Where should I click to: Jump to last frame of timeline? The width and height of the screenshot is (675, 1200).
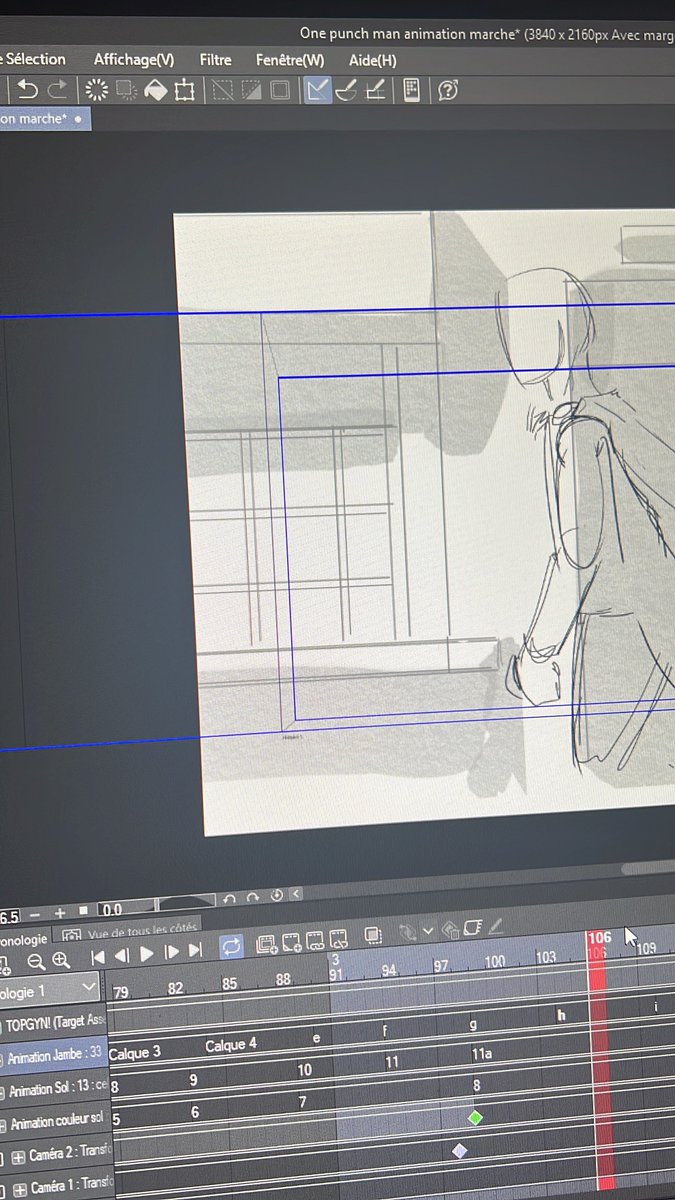pyautogui.click(x=195, y=950)
